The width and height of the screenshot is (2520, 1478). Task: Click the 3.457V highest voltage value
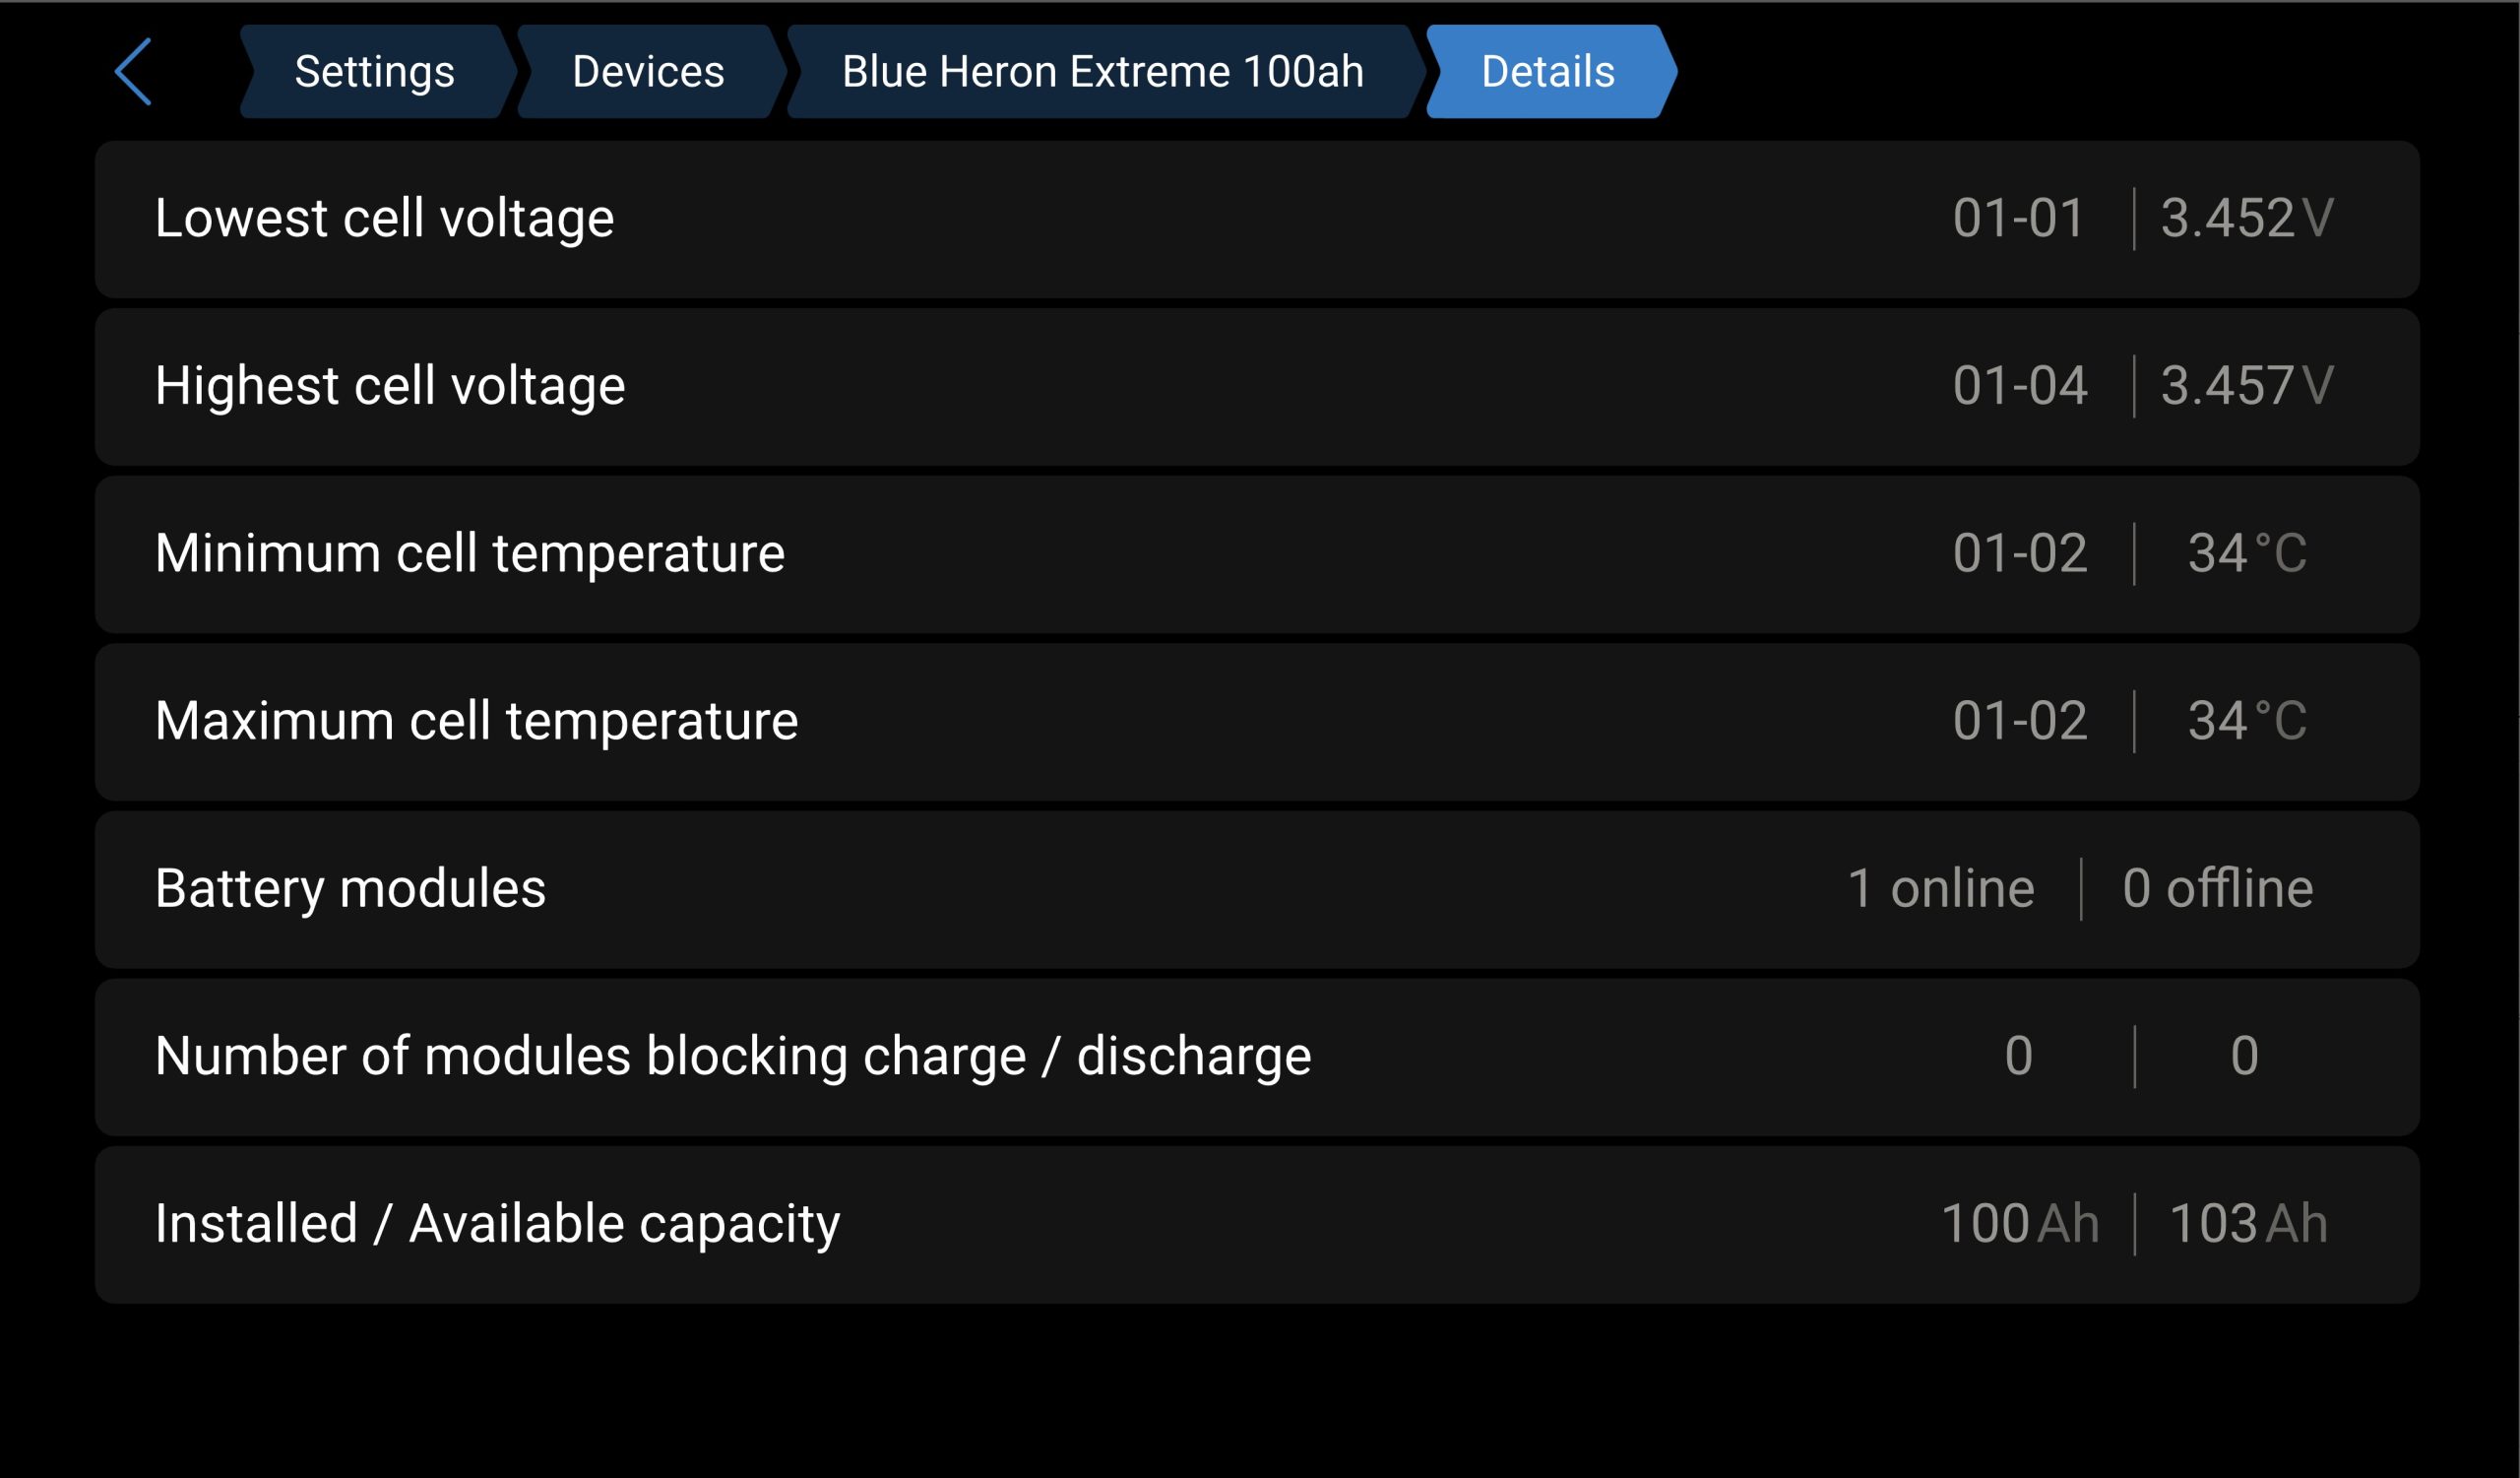[x=2246, y=386]
